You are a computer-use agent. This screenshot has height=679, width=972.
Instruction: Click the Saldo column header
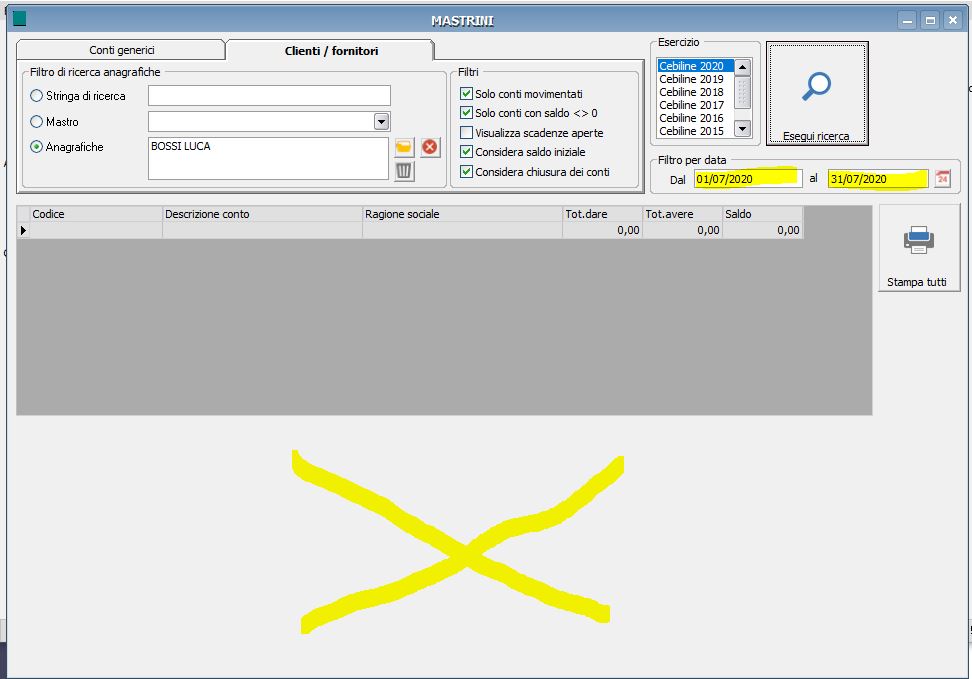763,214
